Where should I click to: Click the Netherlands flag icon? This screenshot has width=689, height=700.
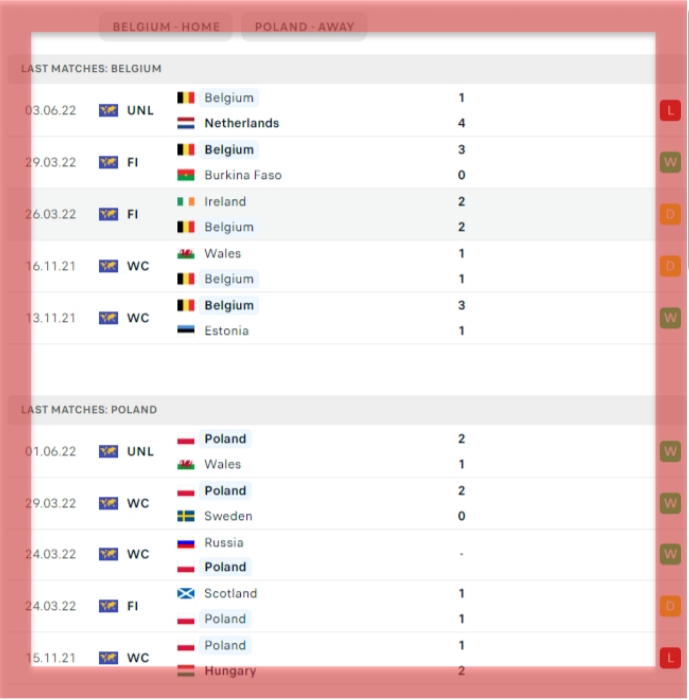tap(186, 123)
